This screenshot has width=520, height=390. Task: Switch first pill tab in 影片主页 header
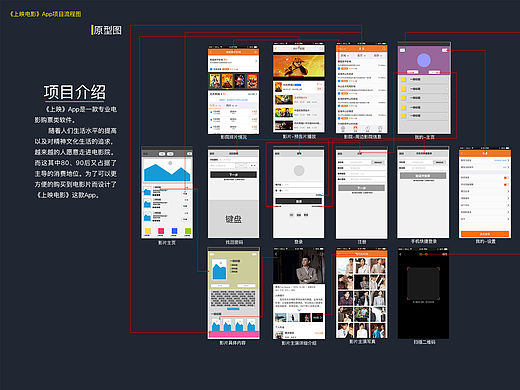[x=162, y=154]
